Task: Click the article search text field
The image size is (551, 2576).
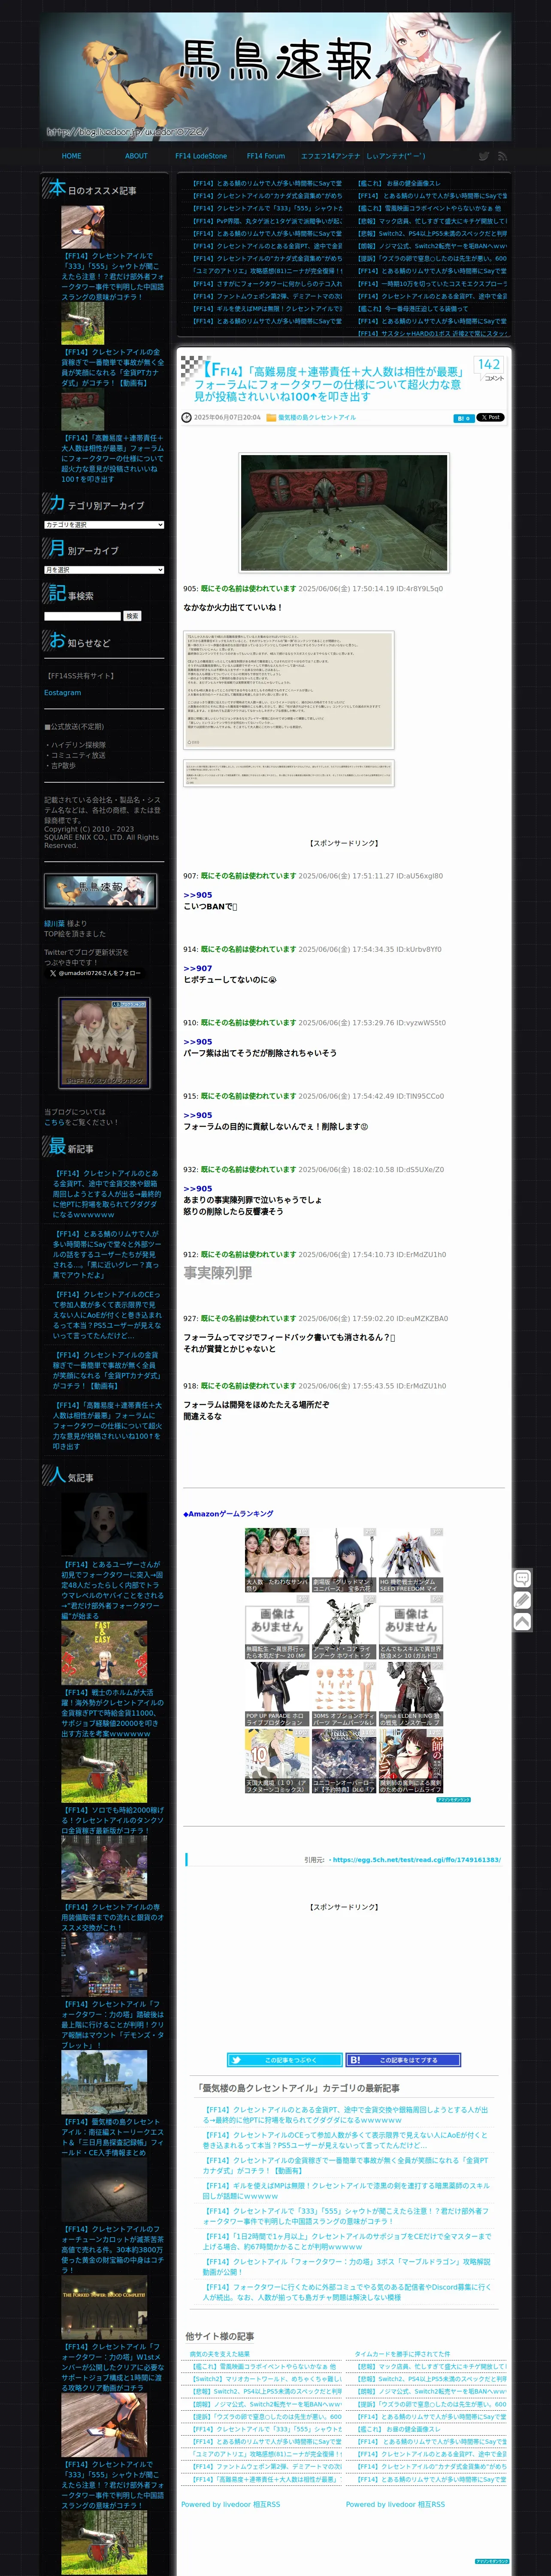Action: (82, 616)
